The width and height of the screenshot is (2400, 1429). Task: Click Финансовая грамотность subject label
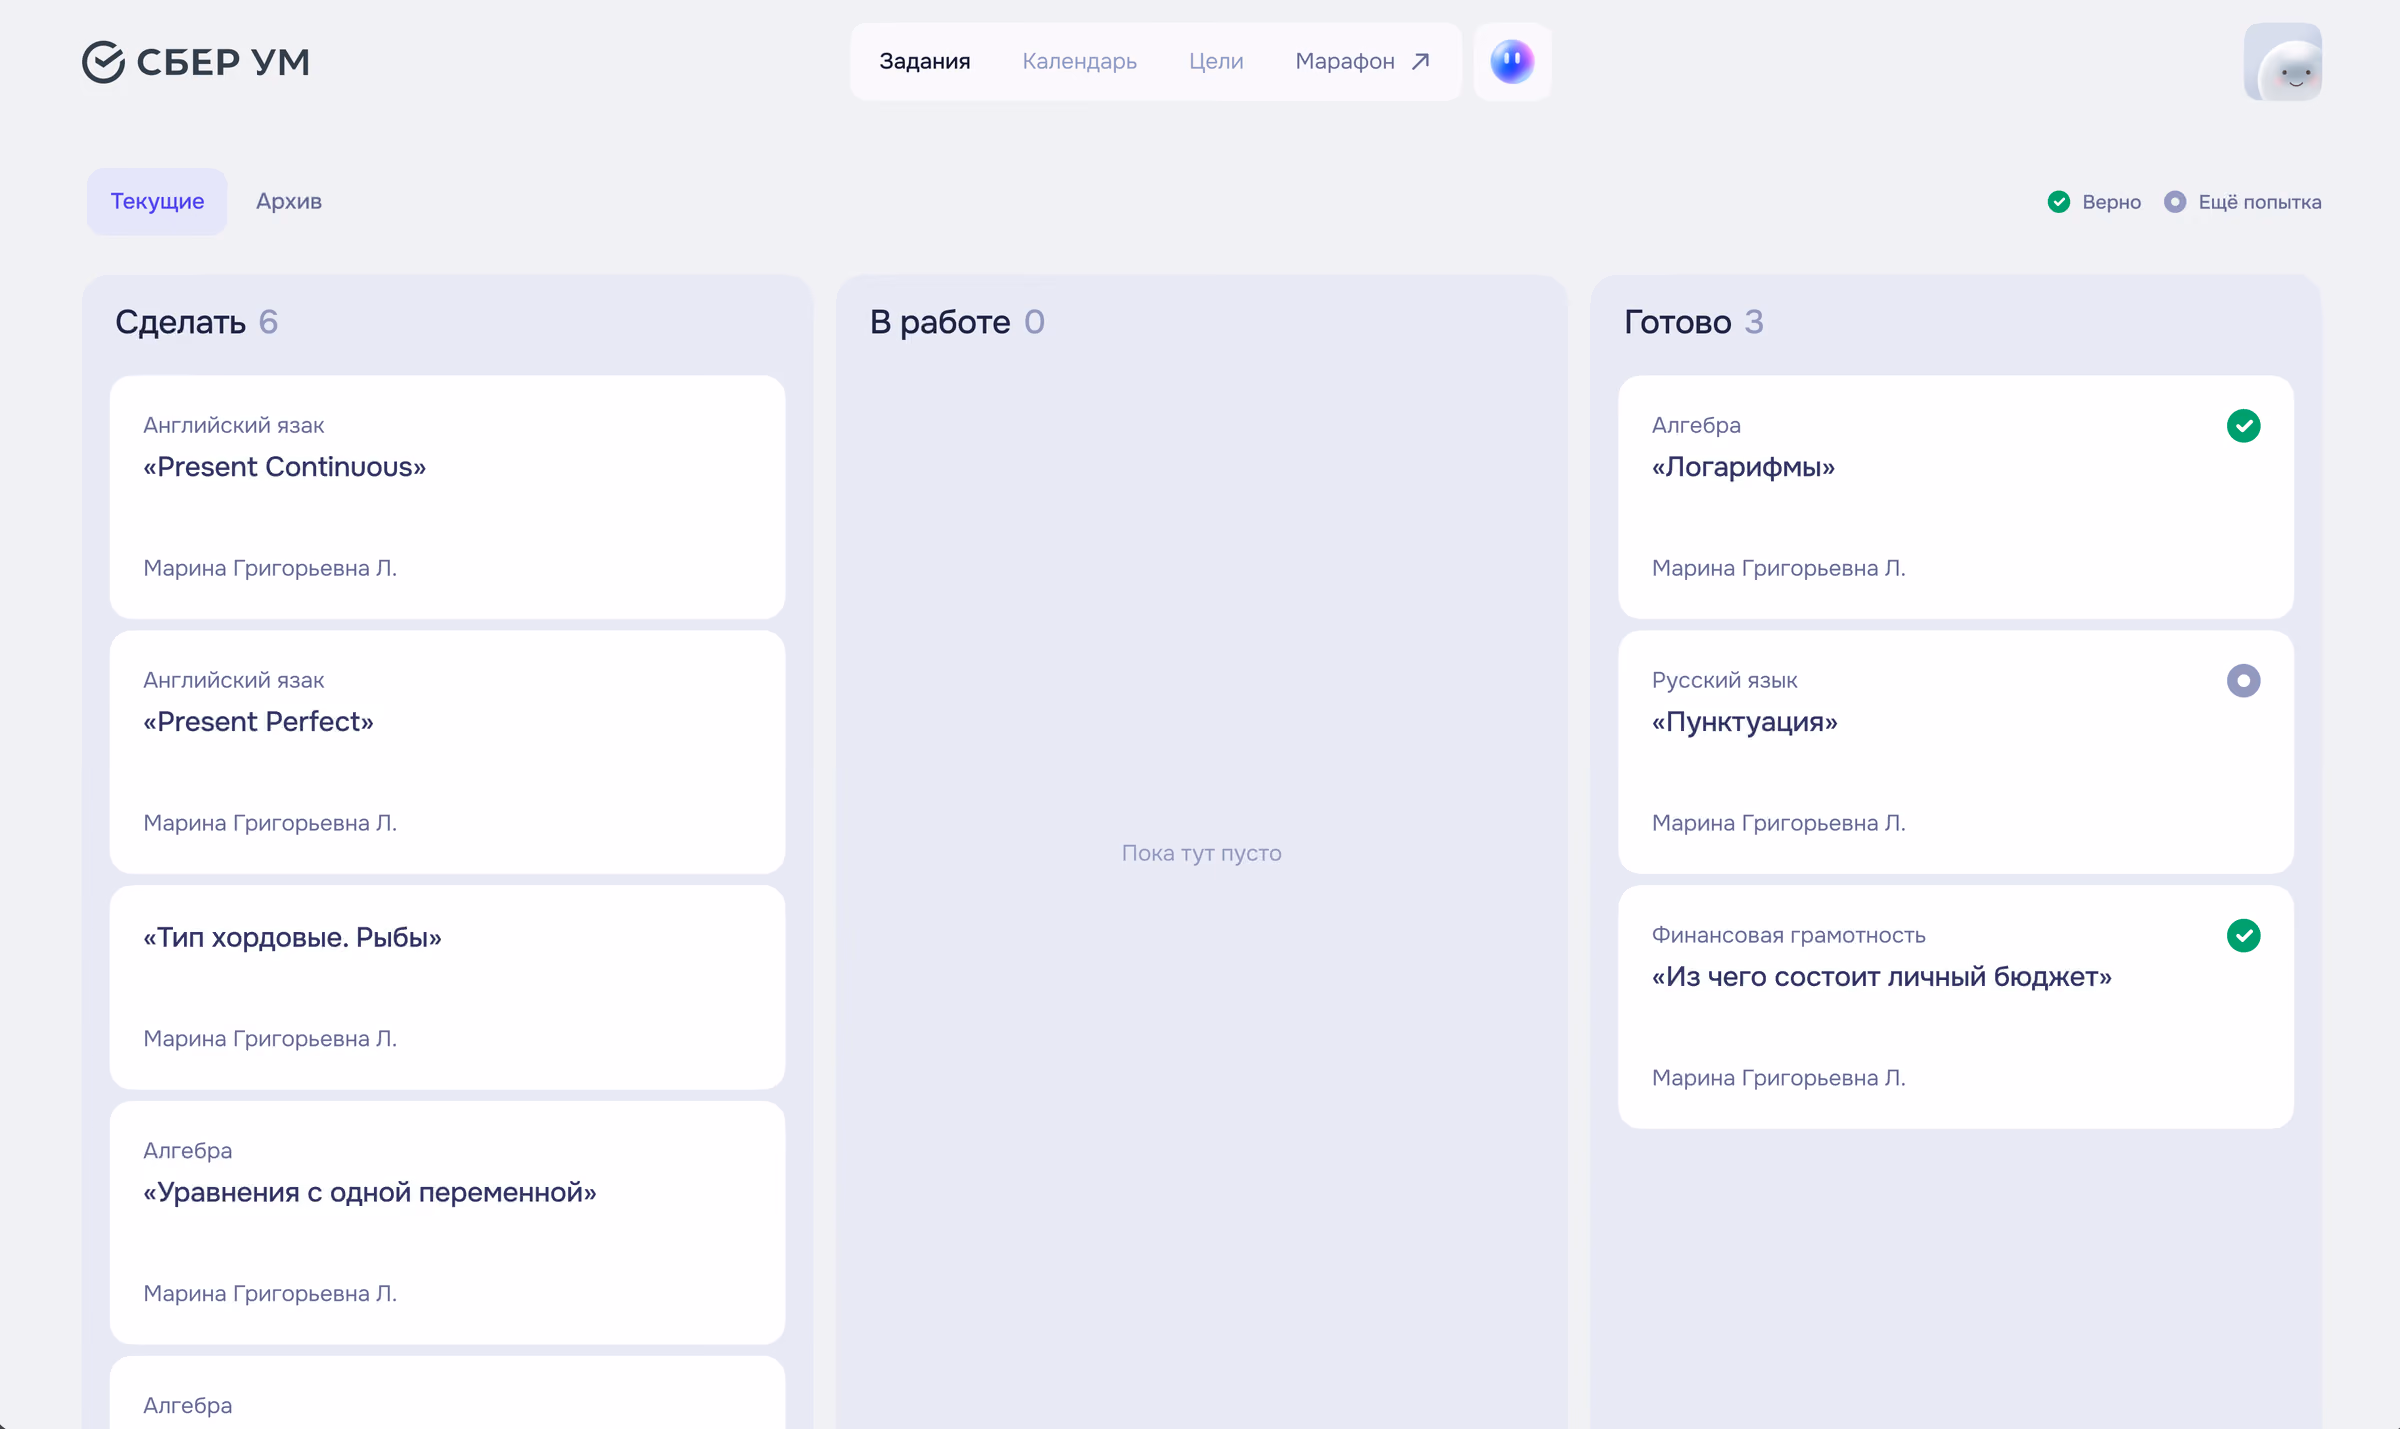tap(1788, 935)
